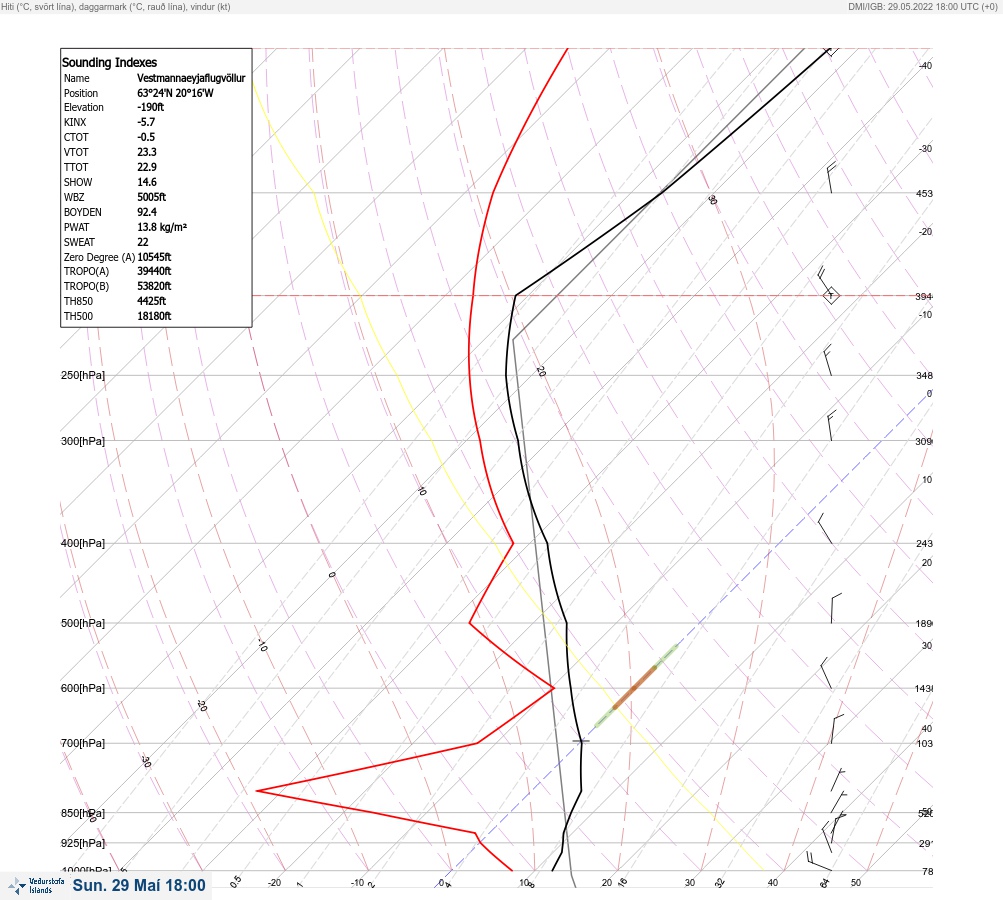
Task: Click the TROPO(A) value '39440ft'
Action: (x=154, y=271)
